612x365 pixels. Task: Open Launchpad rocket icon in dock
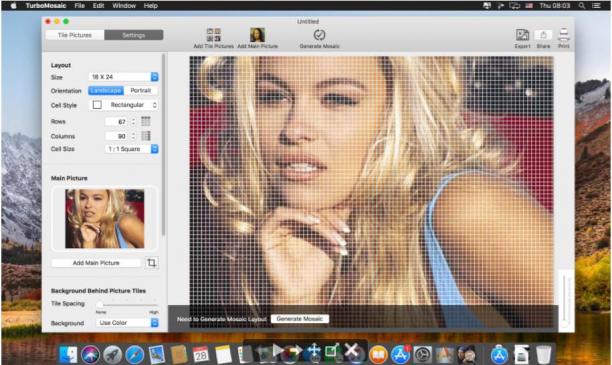point(113,354)
